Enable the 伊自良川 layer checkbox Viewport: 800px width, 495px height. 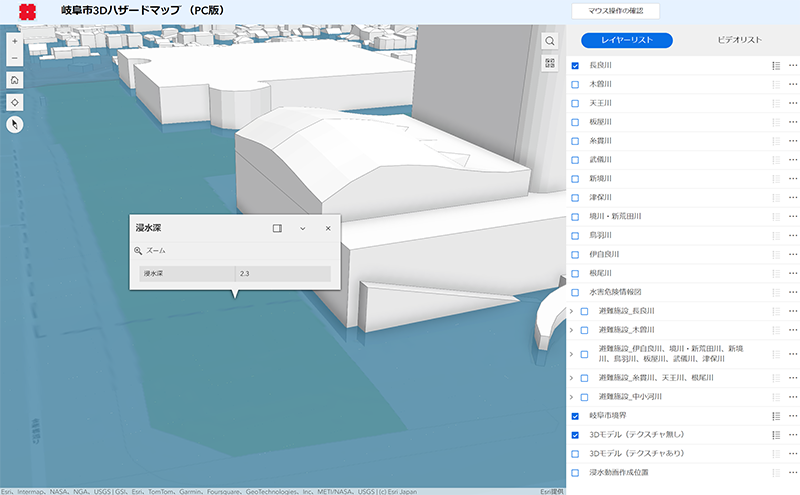[575, 254]
